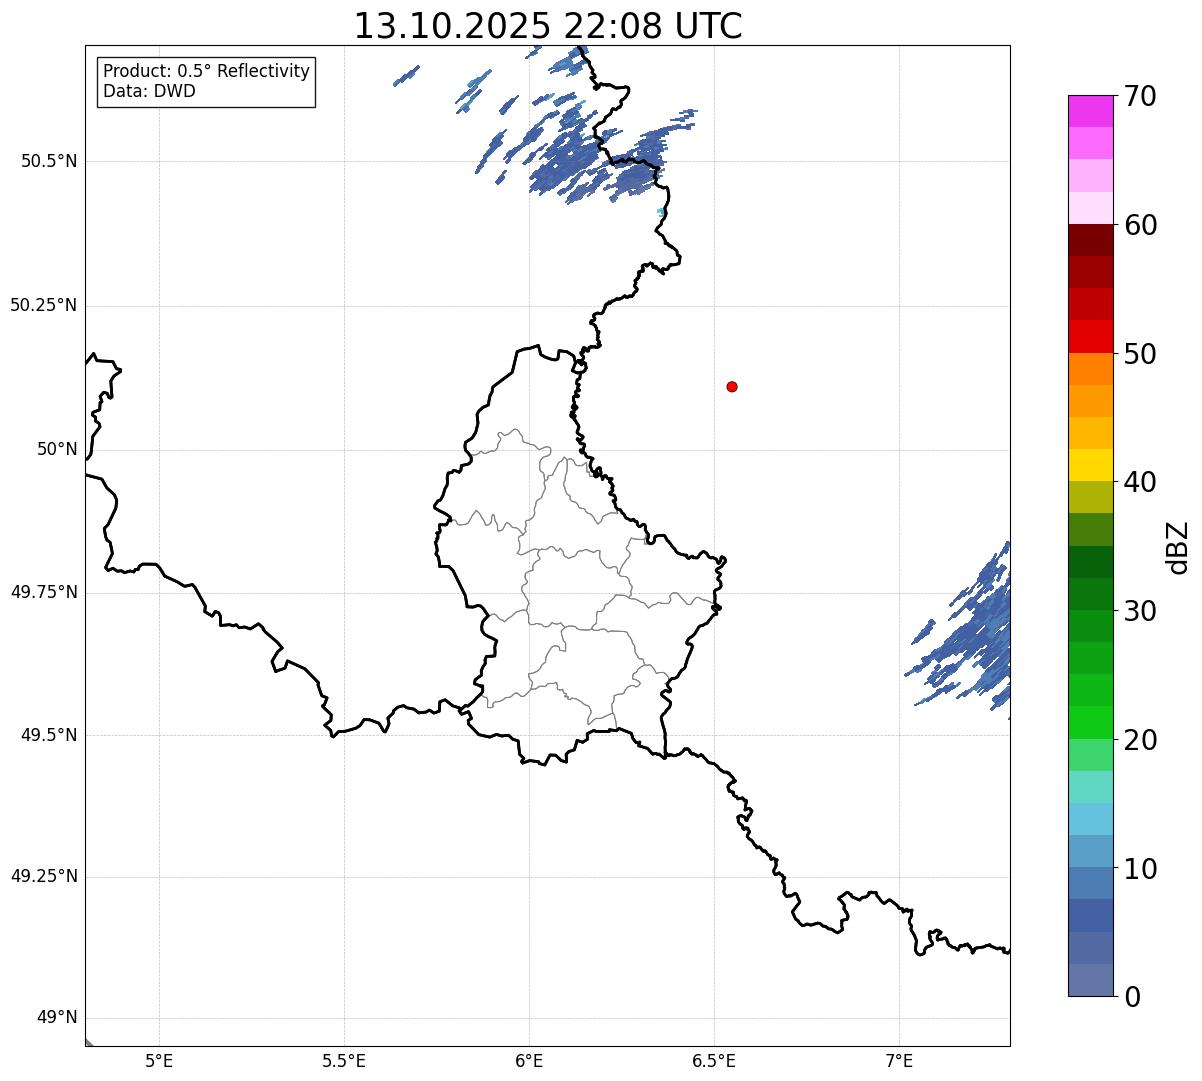This screenshot has width=1202, height=1081.
Task: Click the dBZ colorbar axis label
Action: (1178, 547)
